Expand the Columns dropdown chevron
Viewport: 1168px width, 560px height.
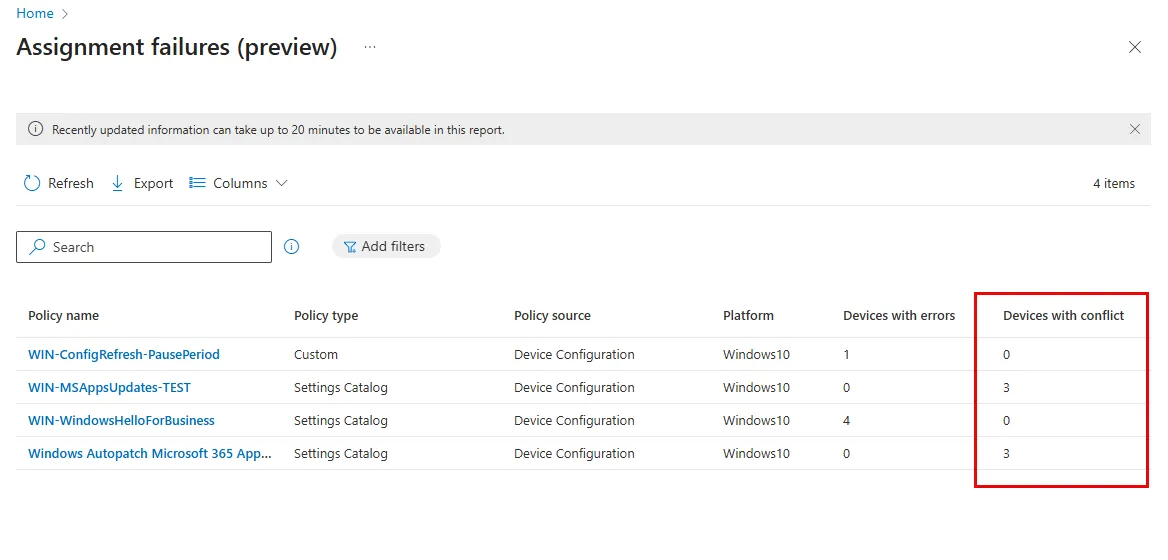pos(282,183)
